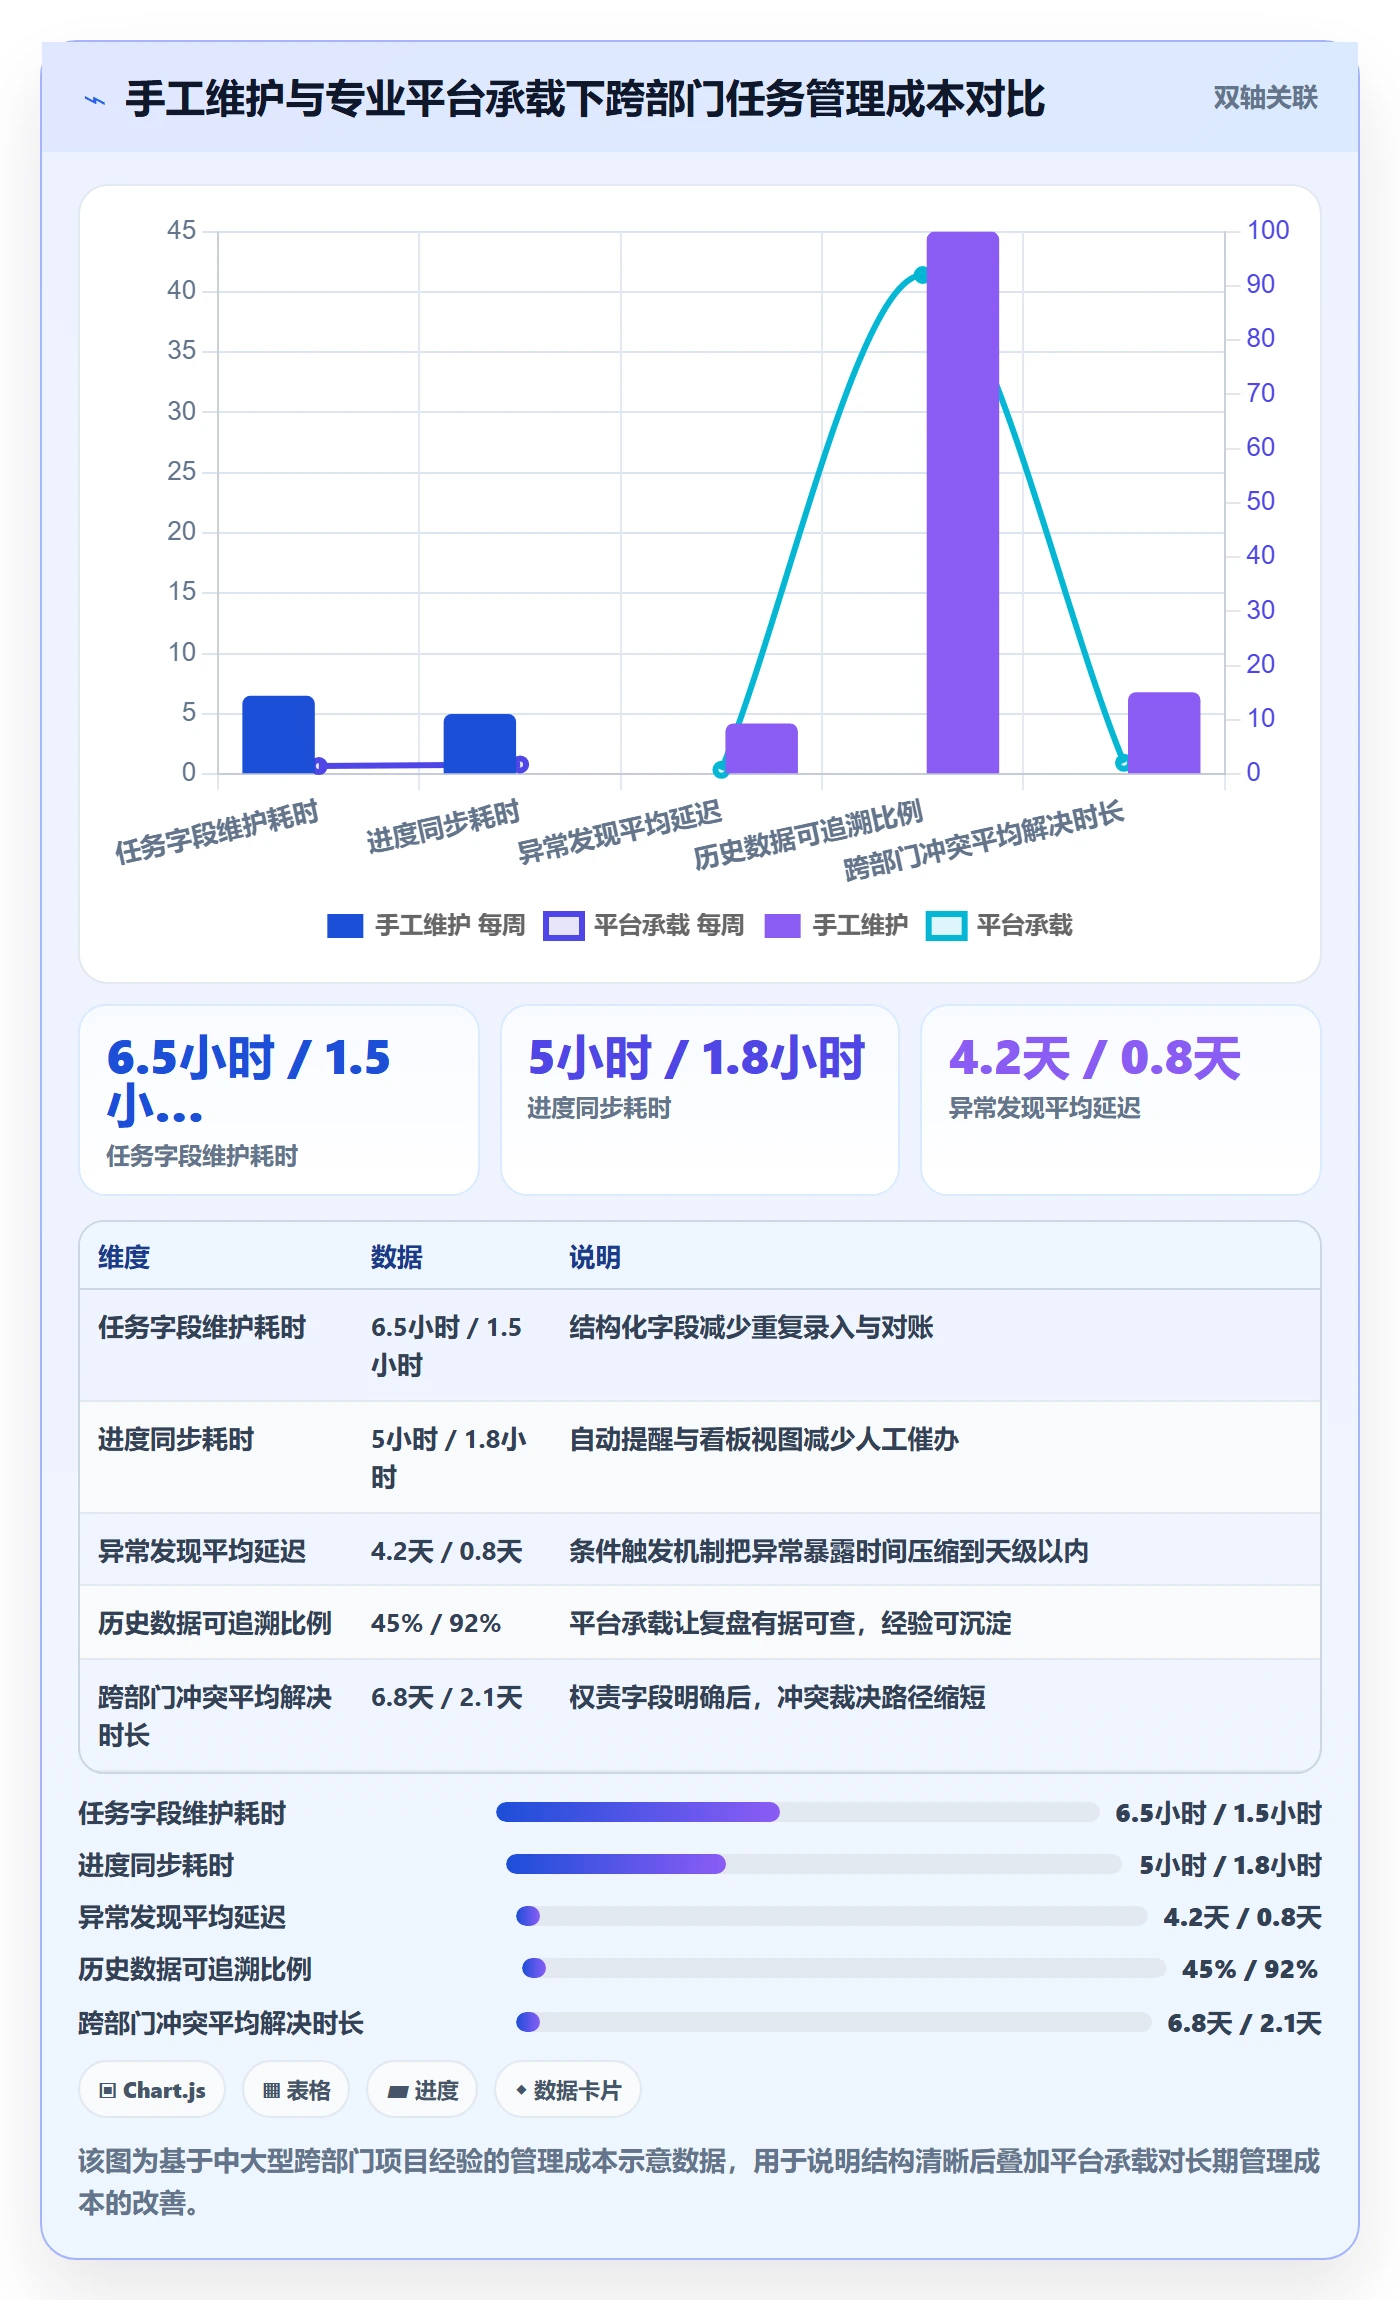Image resolution: width=1400 pixels, height=2300 pixels.
Task: Open the 4.2天 / 0.8天 data card
Action: pyautogui.click(x=1121, y=1099)
